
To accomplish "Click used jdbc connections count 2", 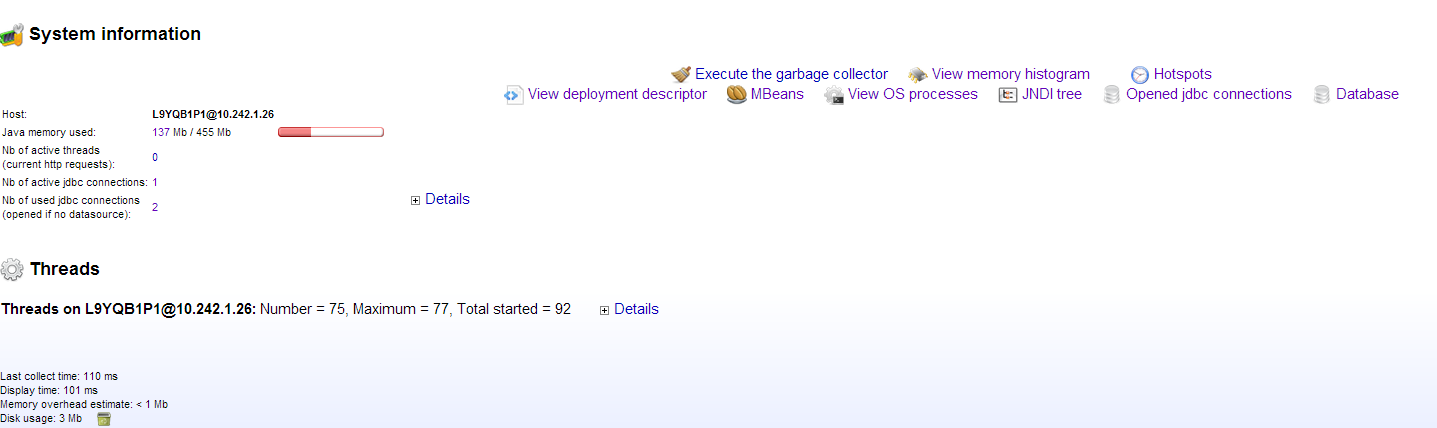I will click(x=155, y=207).
